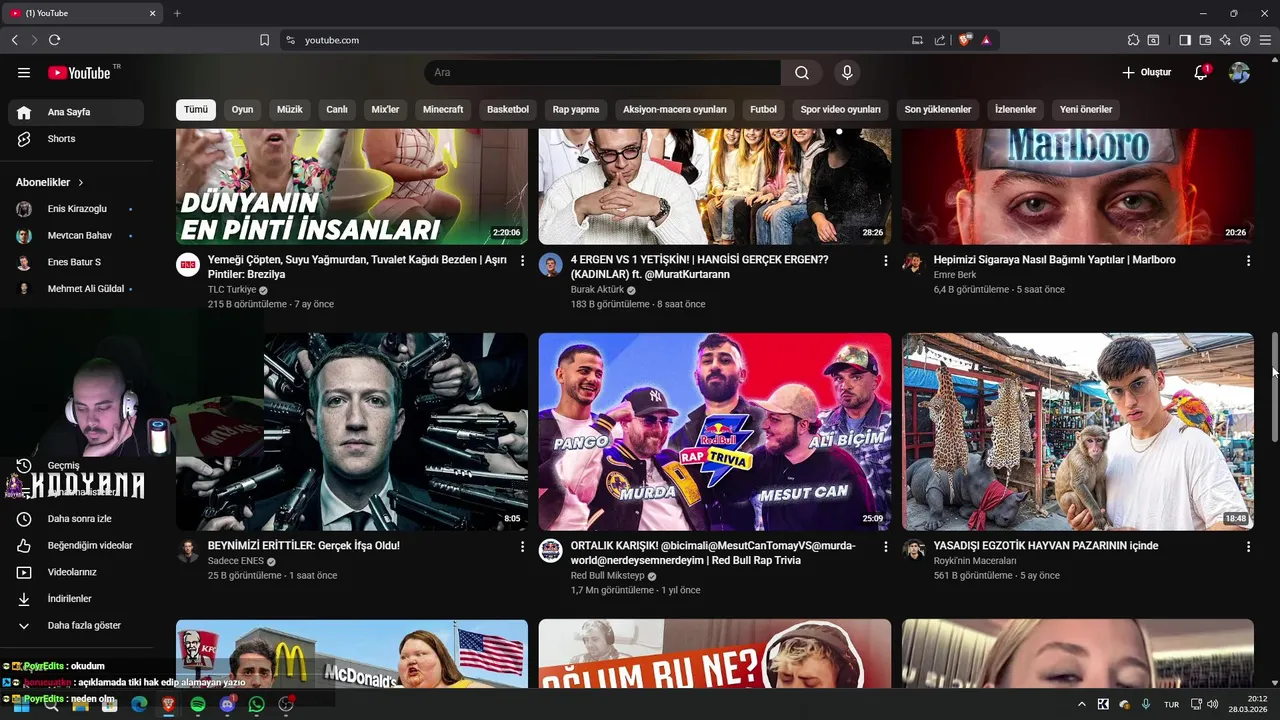The width and height of the screenshot is (1280, 720).
Task: Open a new browser tab
Action: [177, 13]
